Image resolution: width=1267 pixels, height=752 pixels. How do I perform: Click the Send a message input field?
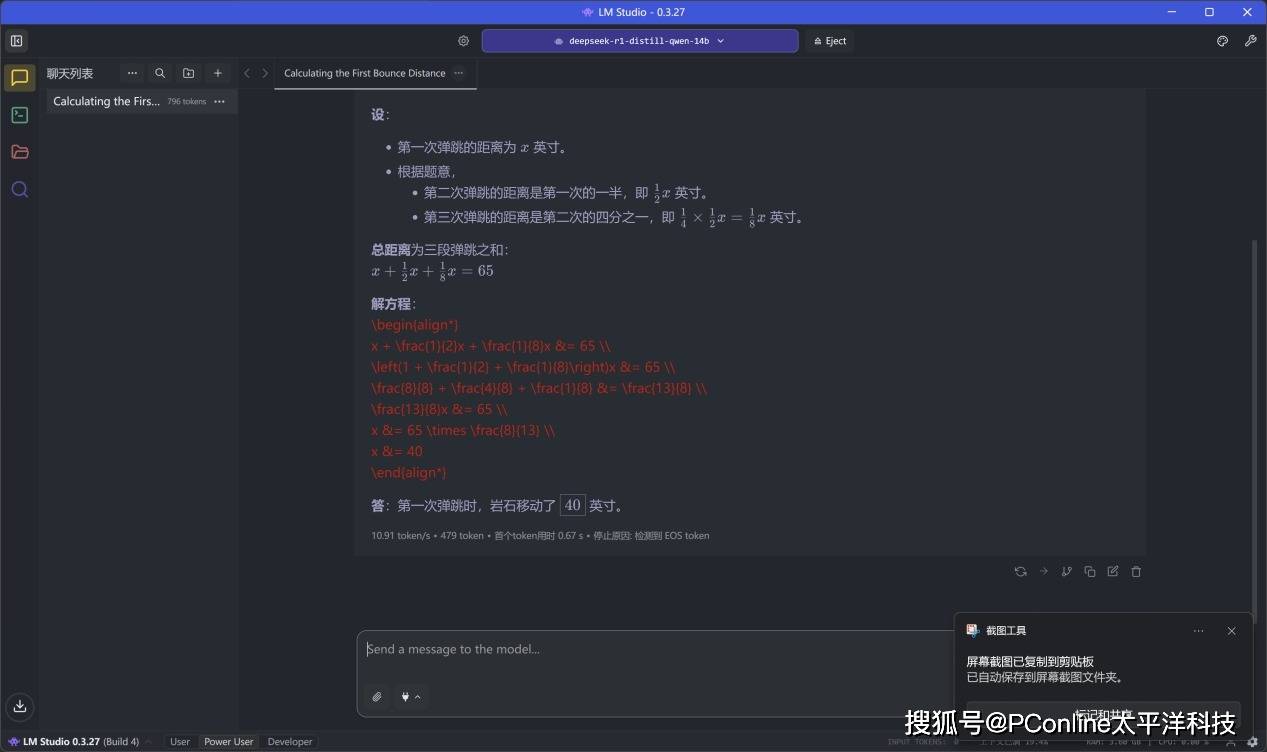650,650
